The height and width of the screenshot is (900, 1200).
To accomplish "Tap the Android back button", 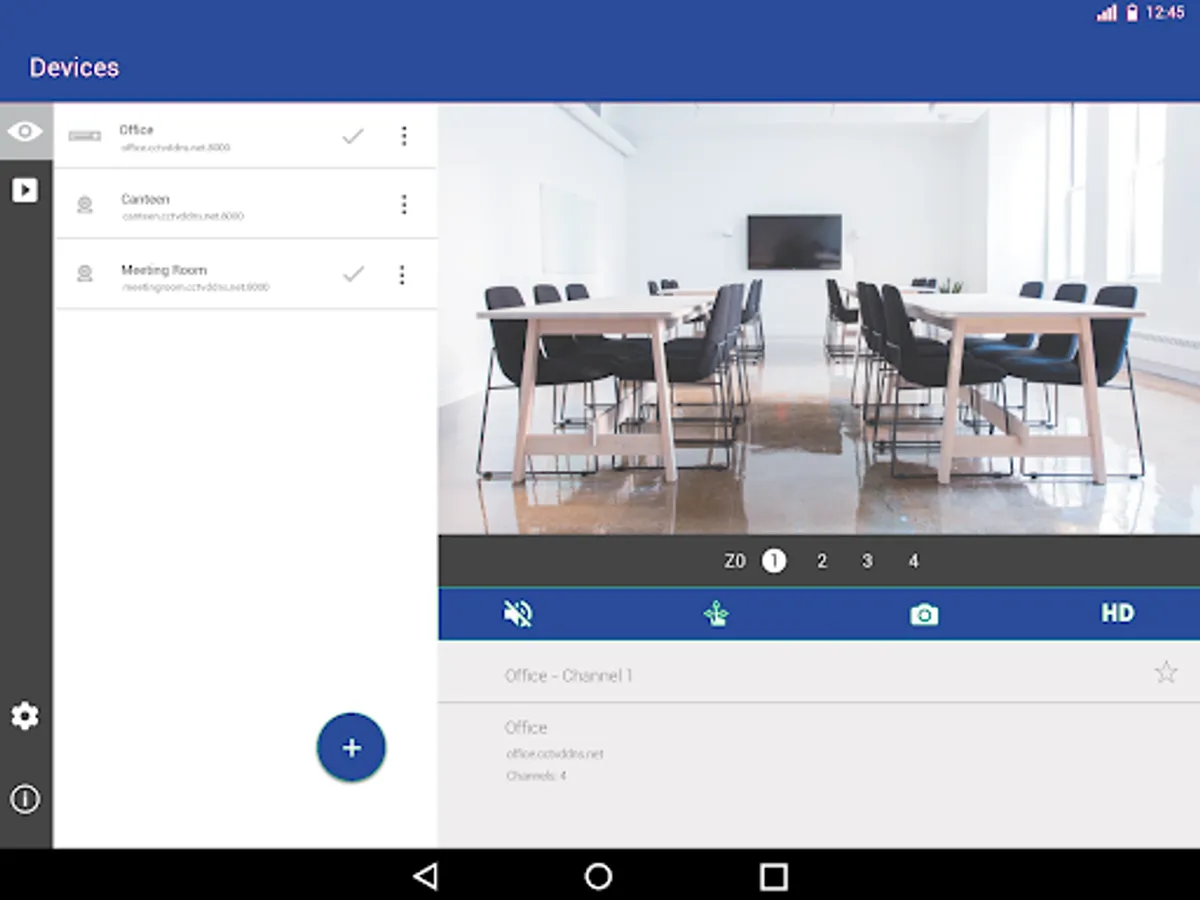I will pos(425,877).
